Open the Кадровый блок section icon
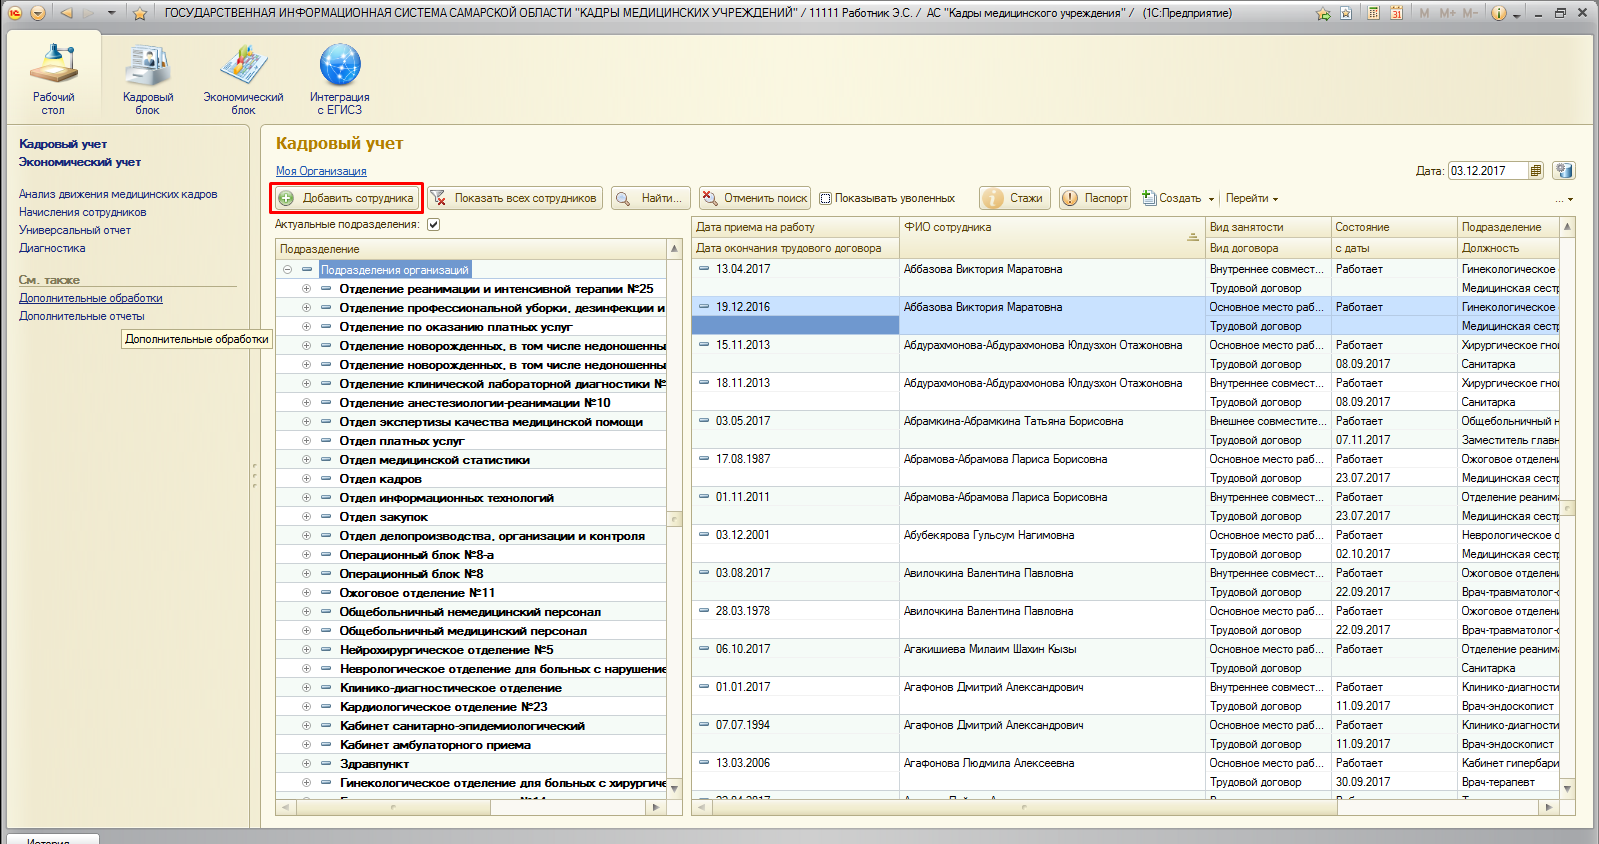This screenshot has height=844, width=1599. point(147,66)
